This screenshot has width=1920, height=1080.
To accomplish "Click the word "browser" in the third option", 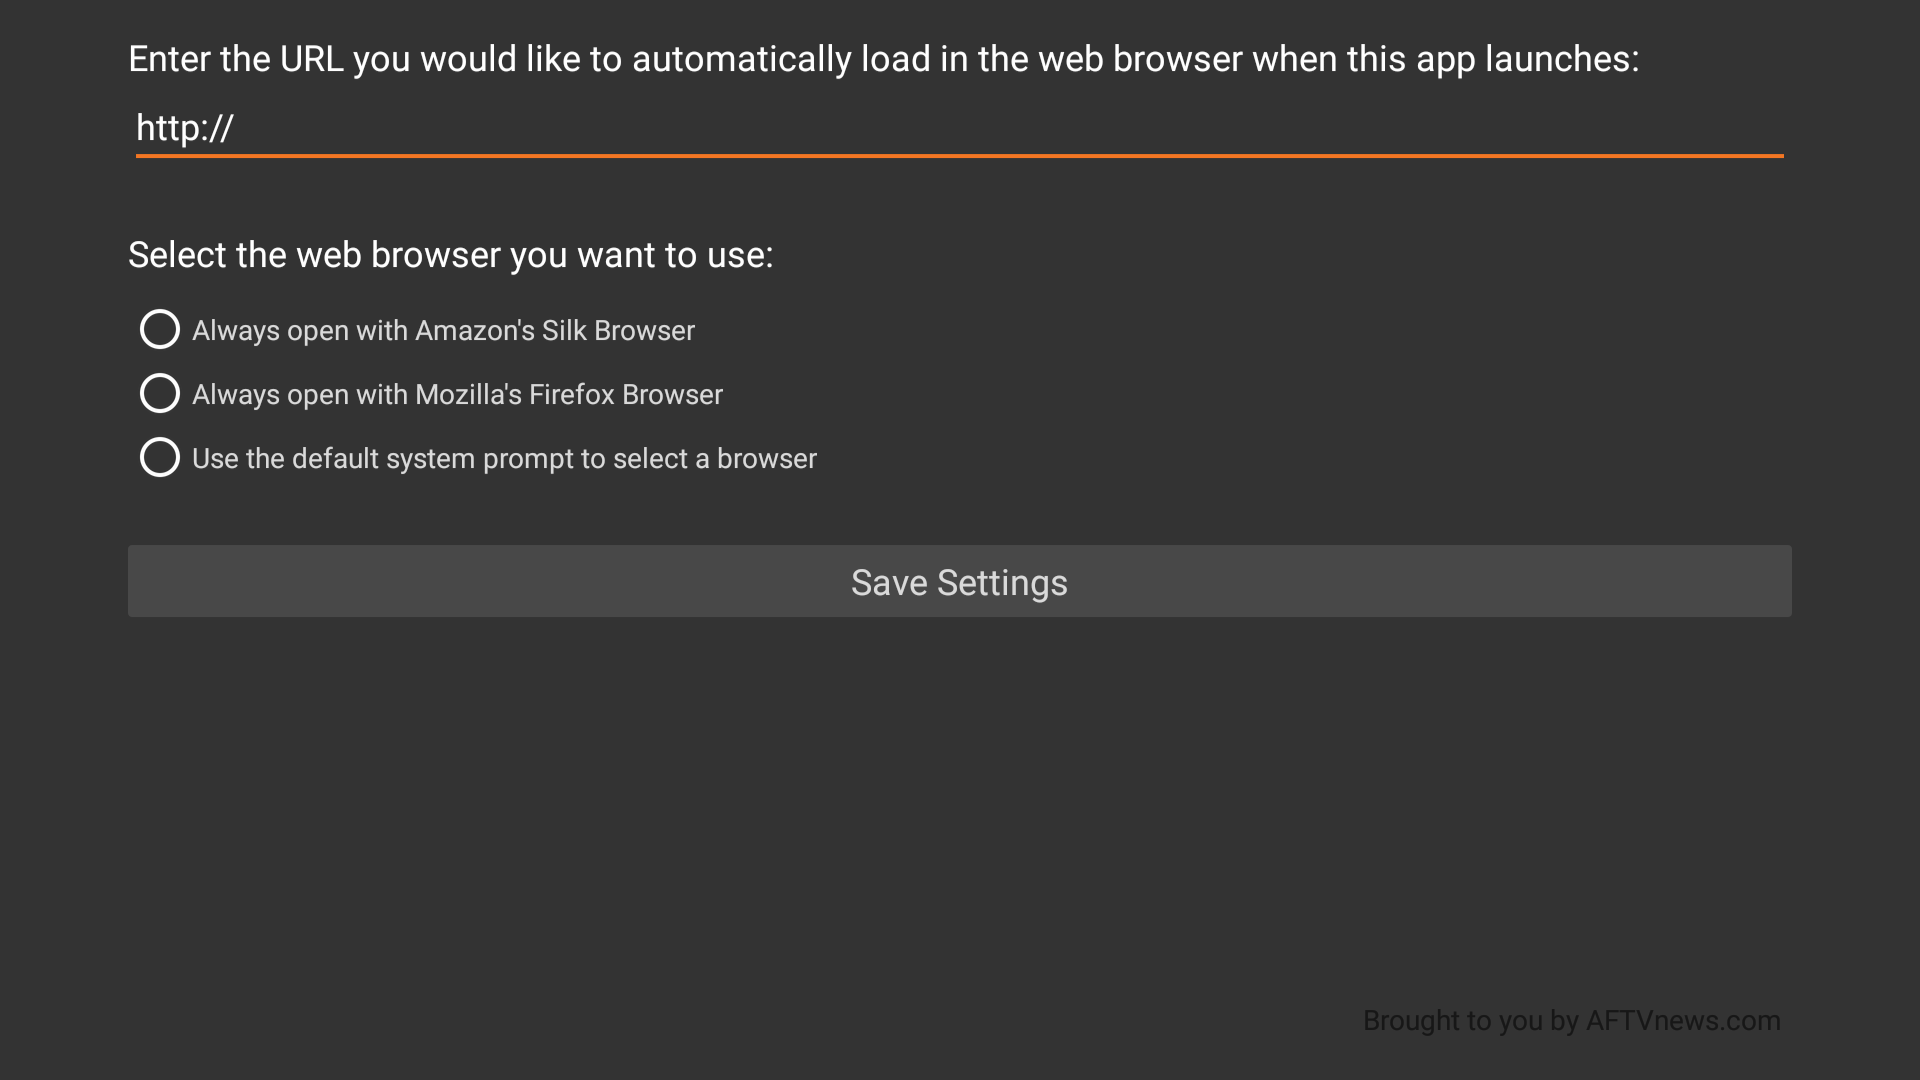I will pyautogui.click(x=766, y=458).
